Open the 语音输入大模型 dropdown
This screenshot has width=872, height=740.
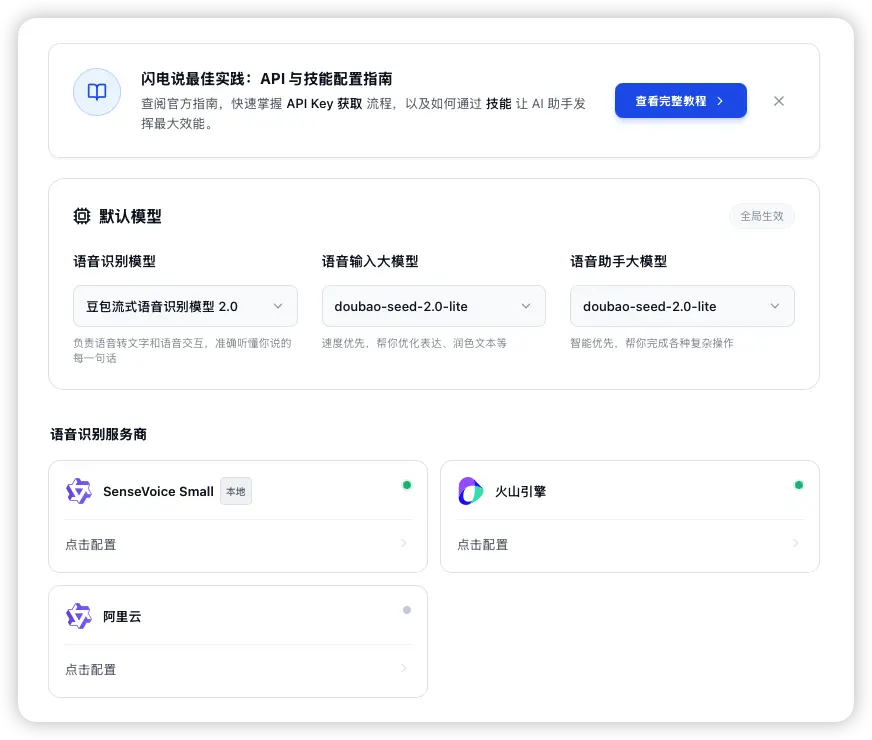pos(433,306)
